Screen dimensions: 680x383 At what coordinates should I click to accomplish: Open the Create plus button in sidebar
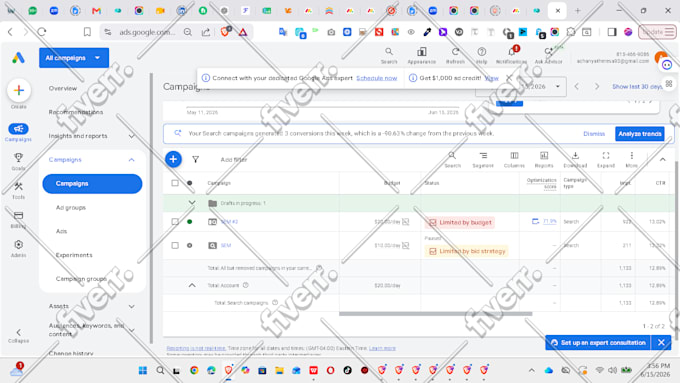point(19,90)
